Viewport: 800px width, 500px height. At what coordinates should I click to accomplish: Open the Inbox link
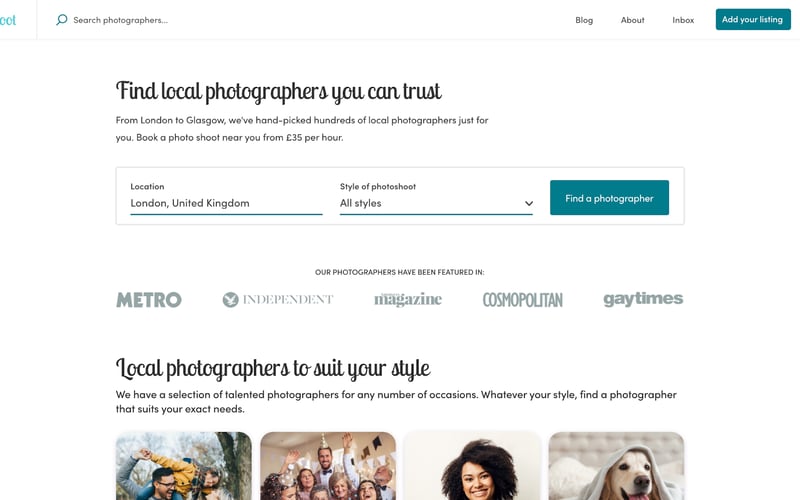(x=683, y=20)
